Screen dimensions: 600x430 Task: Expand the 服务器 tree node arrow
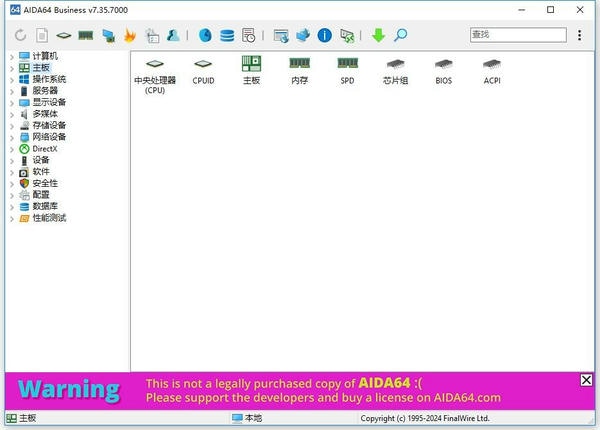click(12, 91)
